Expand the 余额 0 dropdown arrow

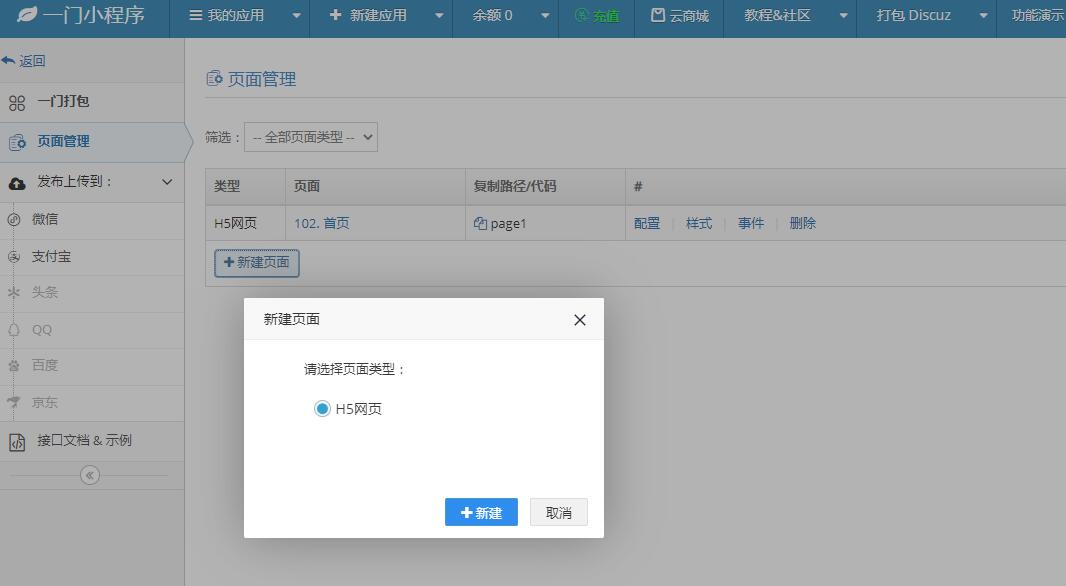click(x=545, y=16)
